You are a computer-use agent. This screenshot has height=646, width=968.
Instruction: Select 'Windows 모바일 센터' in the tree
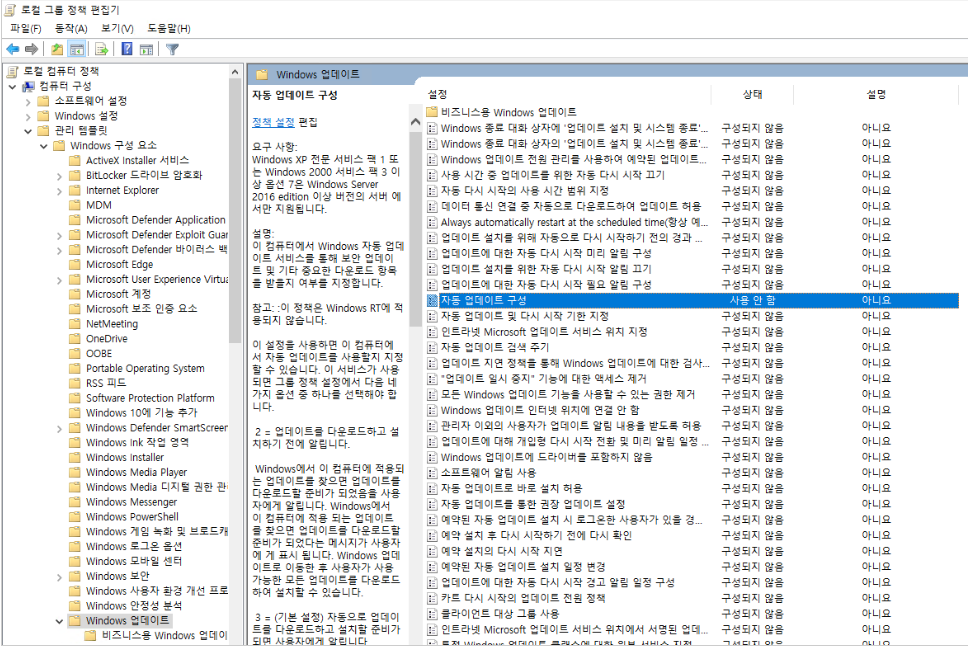(134, 561)
